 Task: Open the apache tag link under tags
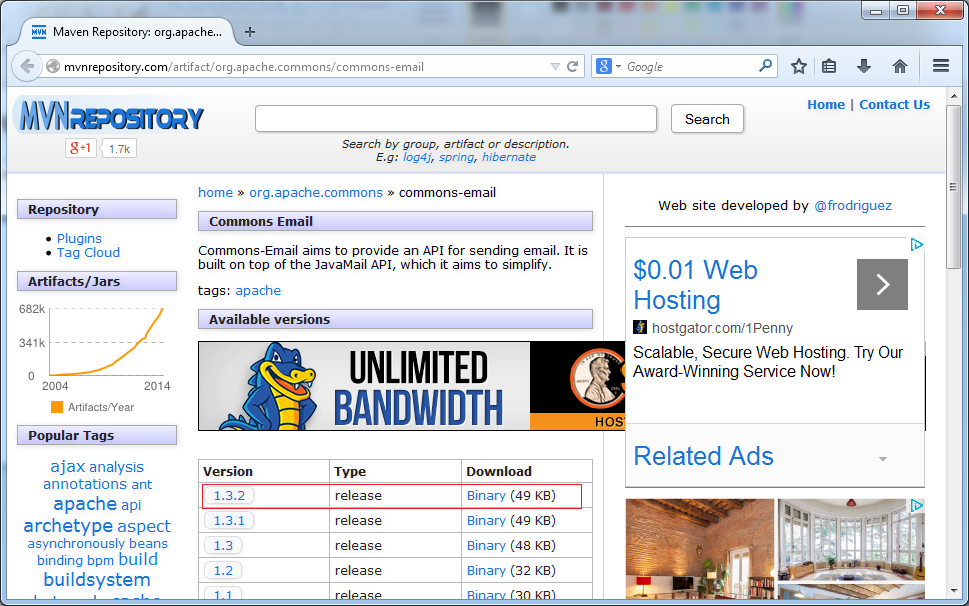(258, 290)
